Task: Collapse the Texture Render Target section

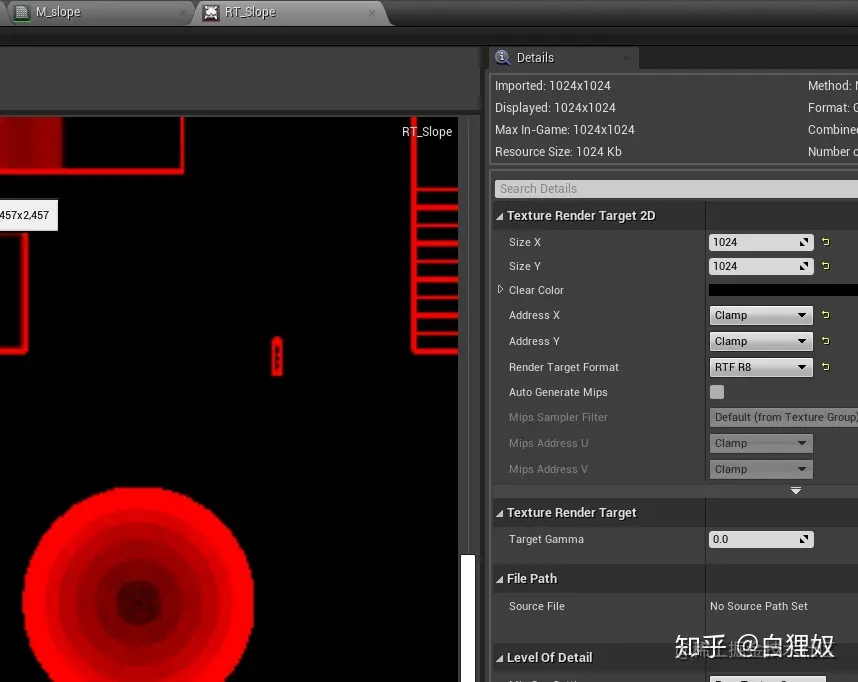Action: click(x=499, y=513)
